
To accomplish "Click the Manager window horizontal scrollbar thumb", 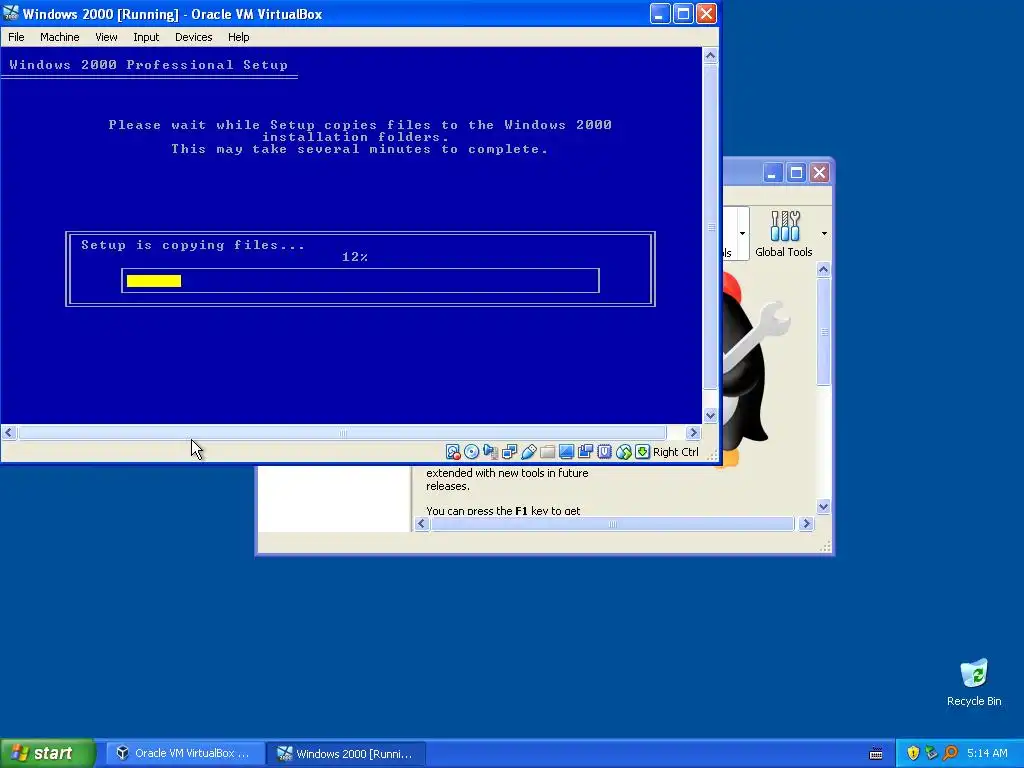I will click(x=612, y=524).
